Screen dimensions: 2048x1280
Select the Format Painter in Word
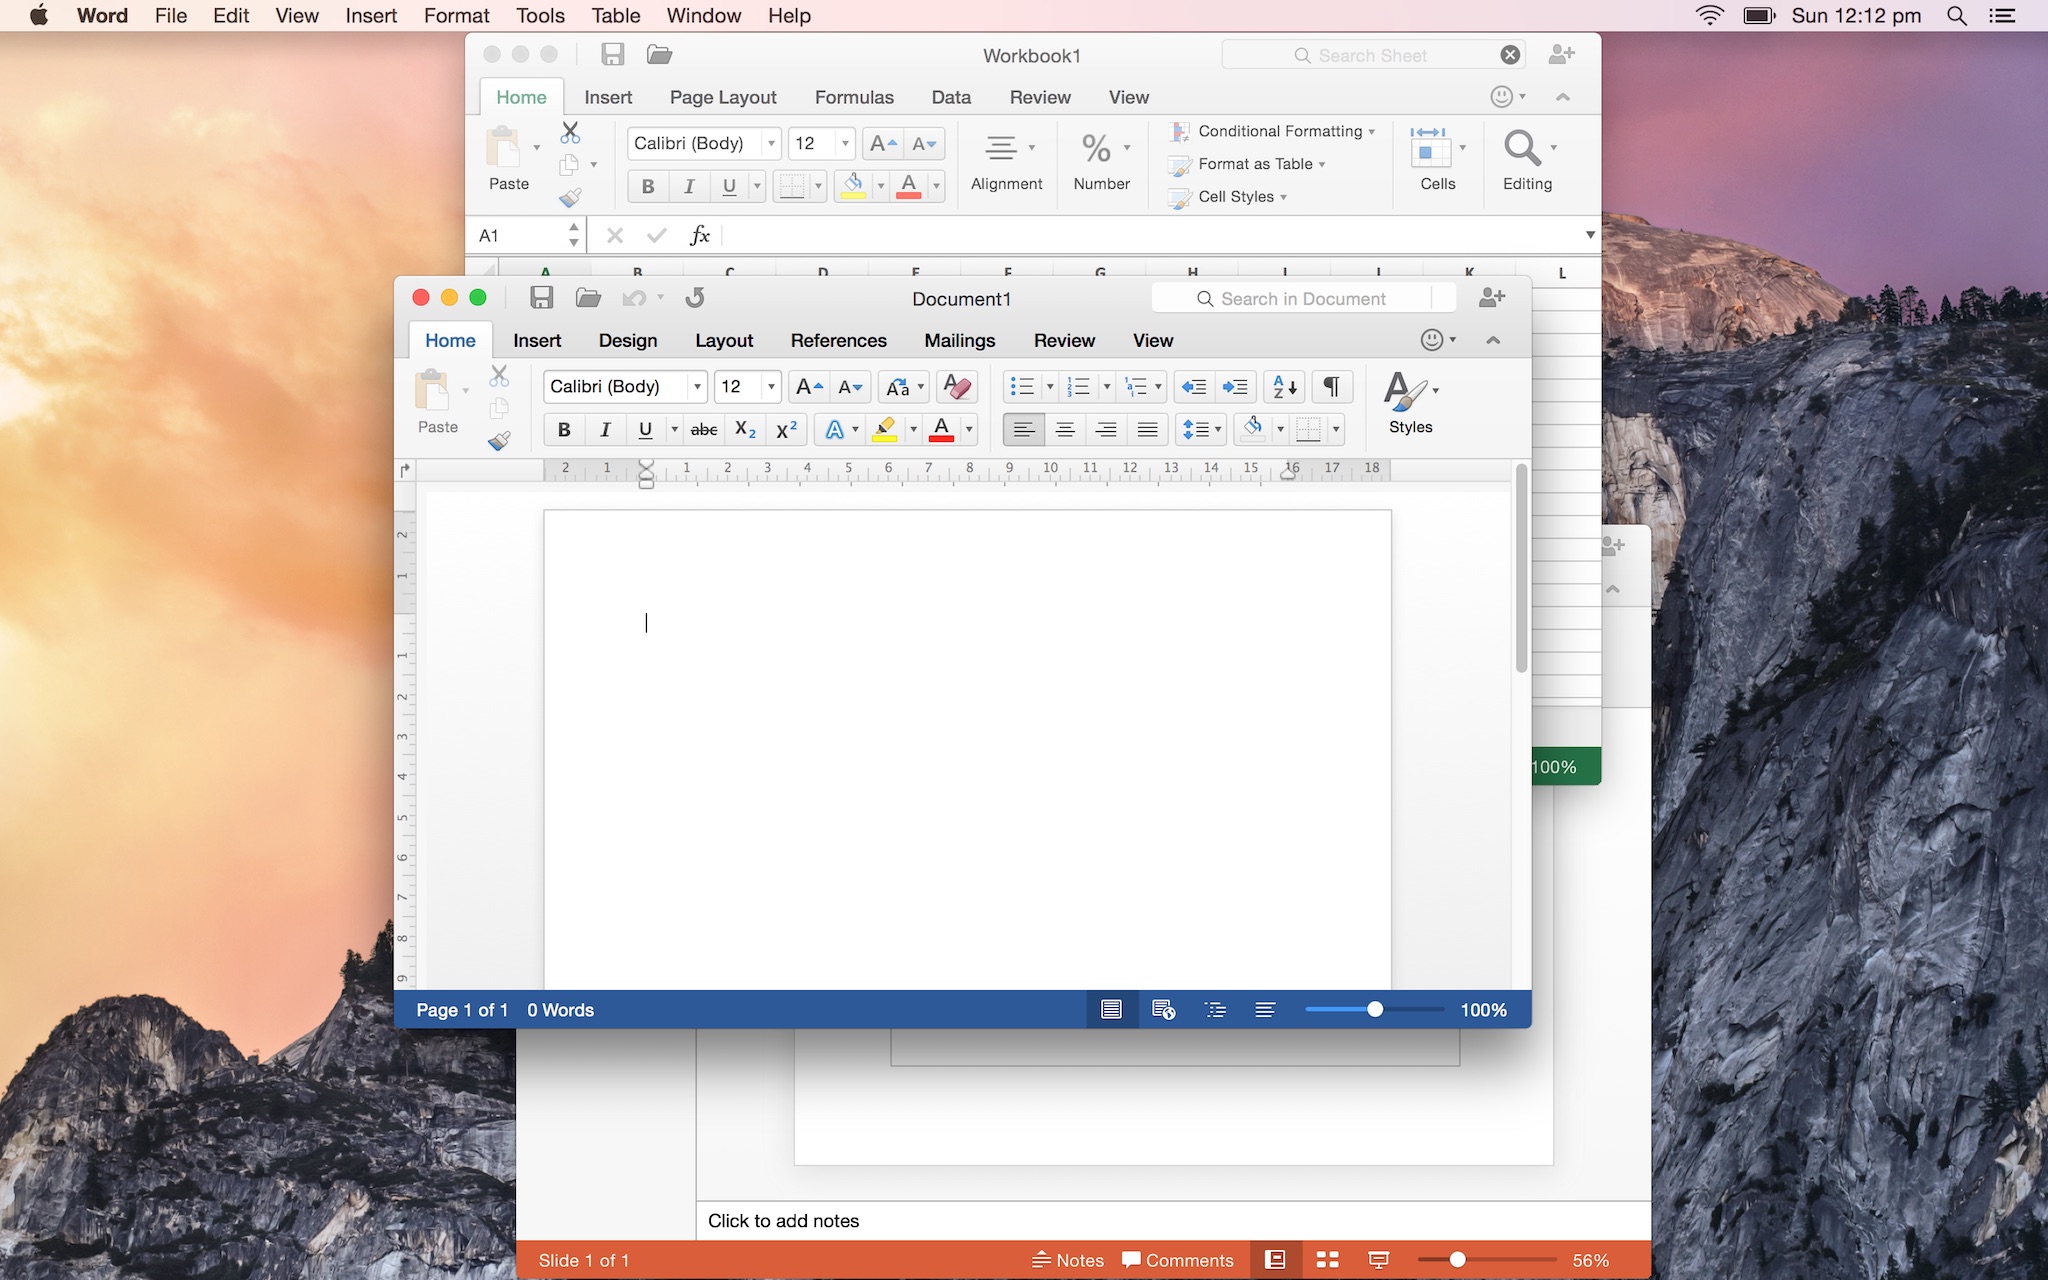pos(498,441)
